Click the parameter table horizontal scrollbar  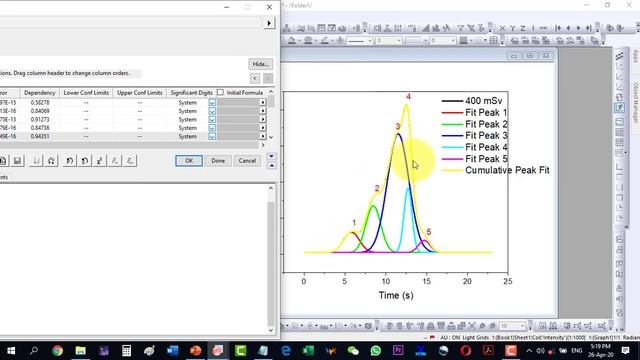click(133, 145)
